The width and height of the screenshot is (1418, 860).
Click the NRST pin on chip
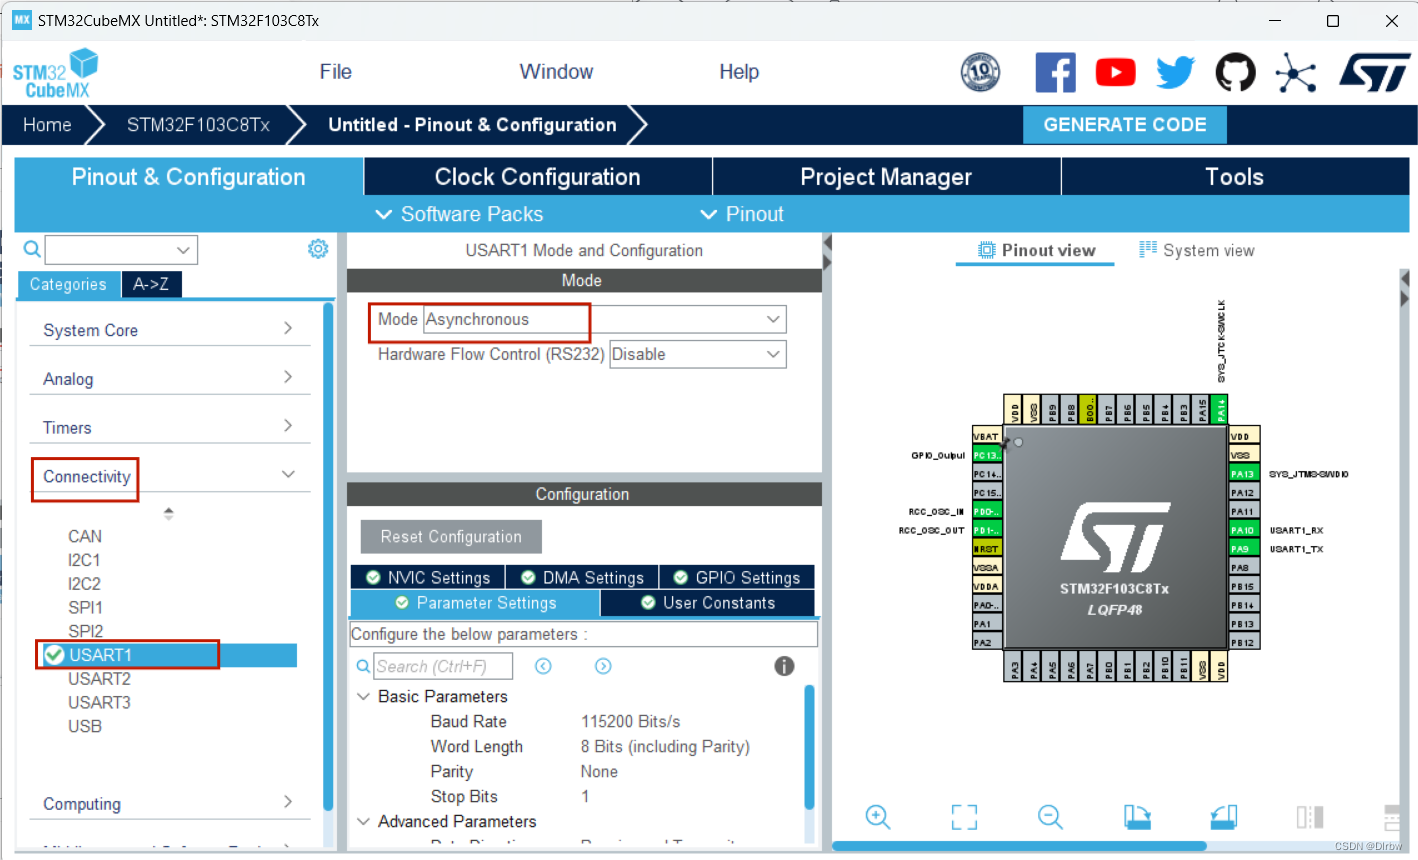pos(987,549)
